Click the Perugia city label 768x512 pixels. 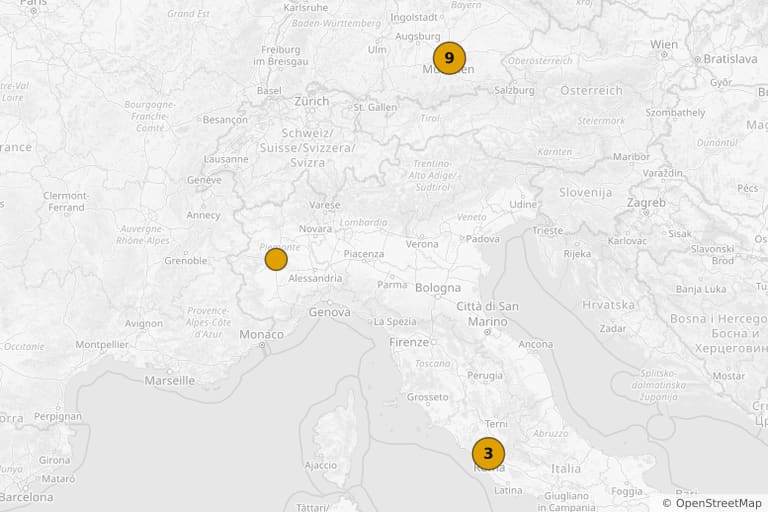click(485, 376)
